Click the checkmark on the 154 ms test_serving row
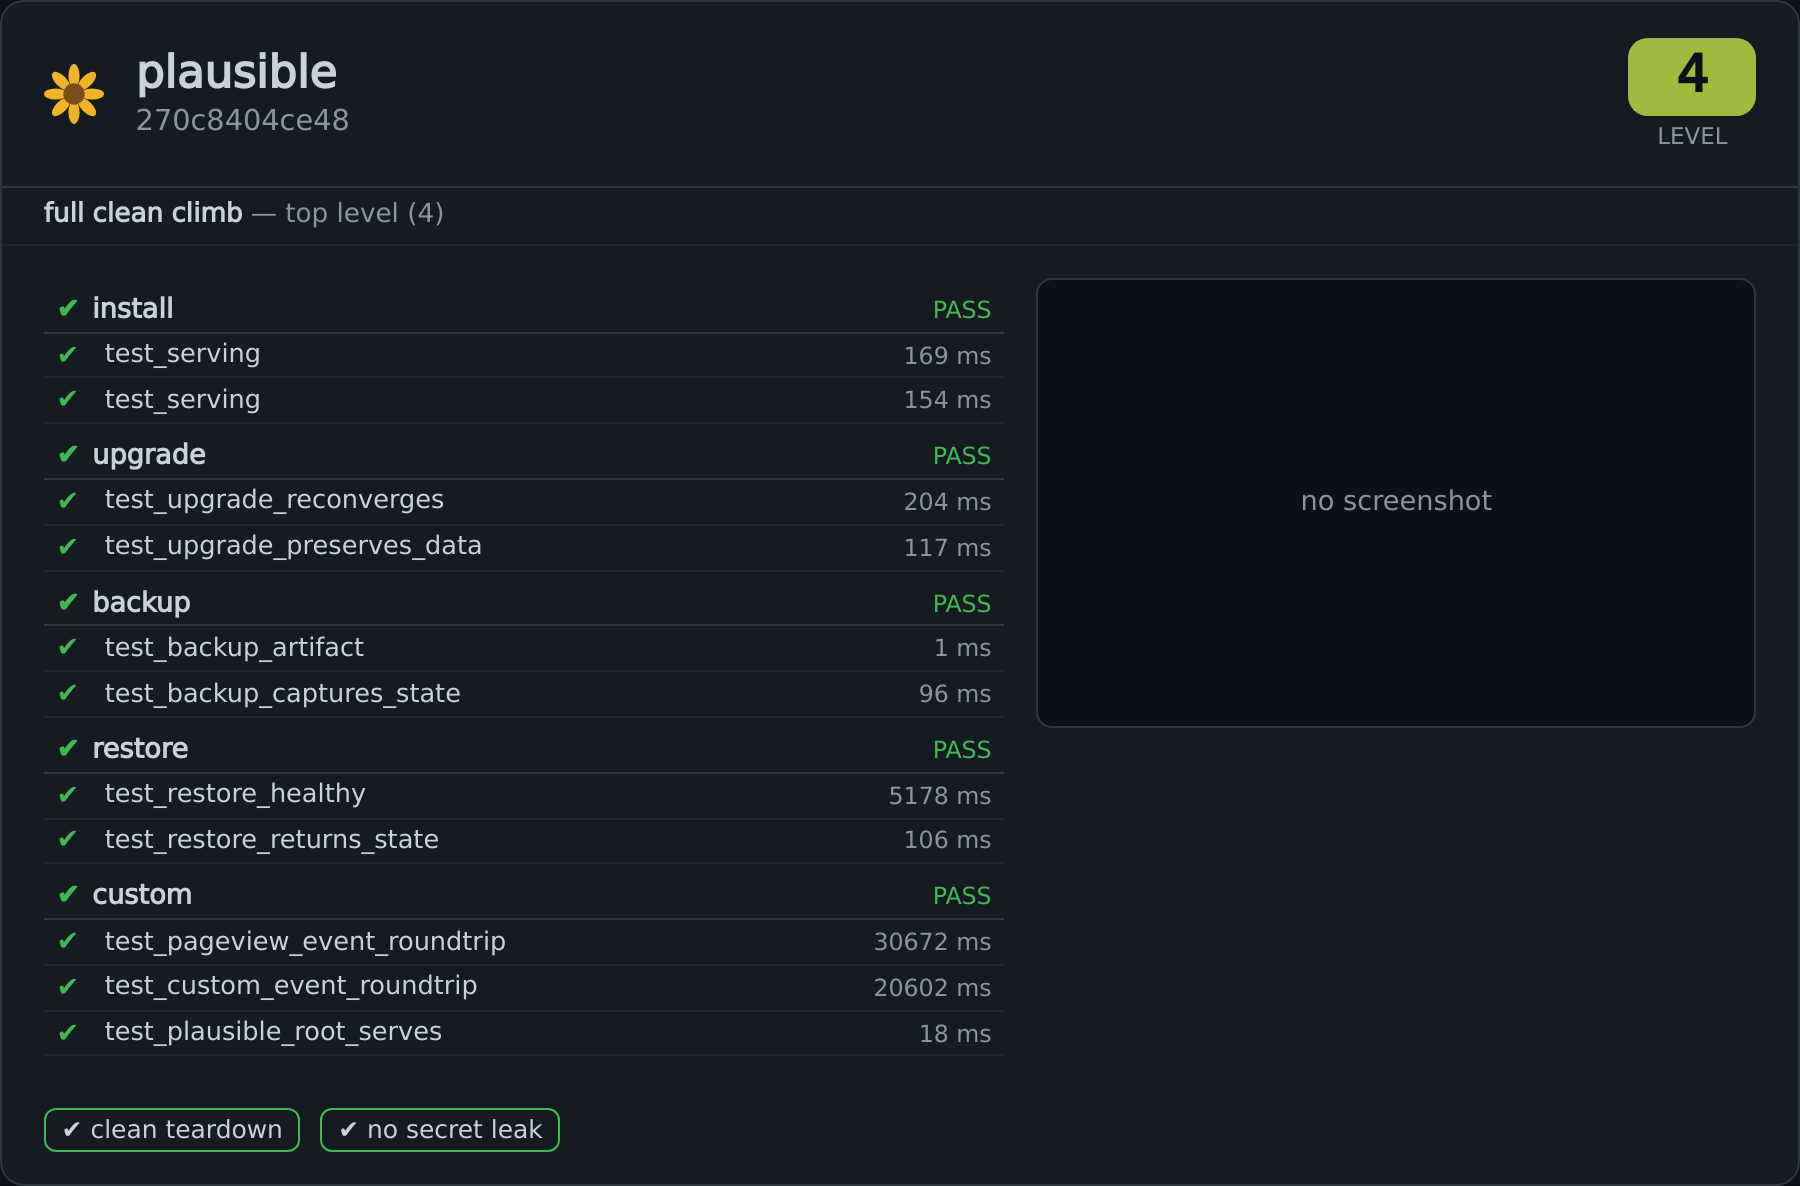This screenshot has height=1186, width=1800. coord(68,399)
